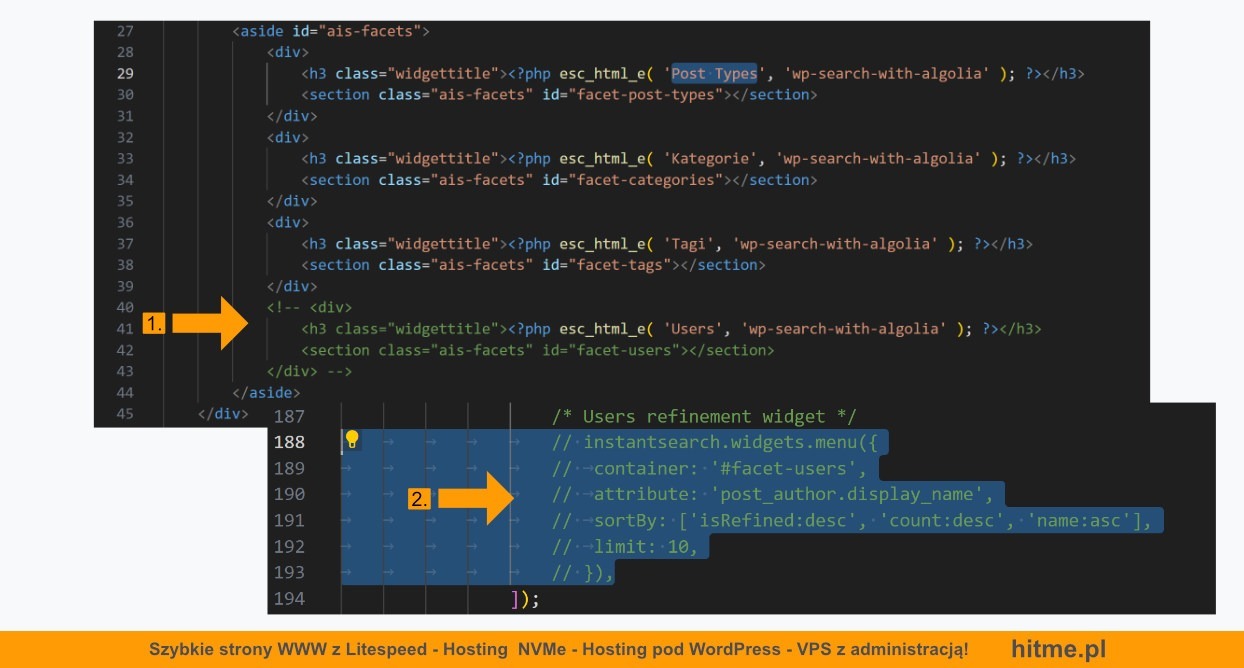This screenshot has height=668, width=1244.
Task: Click the lightbulb quick-fix icon on line 188
Action: coord(352,440)
